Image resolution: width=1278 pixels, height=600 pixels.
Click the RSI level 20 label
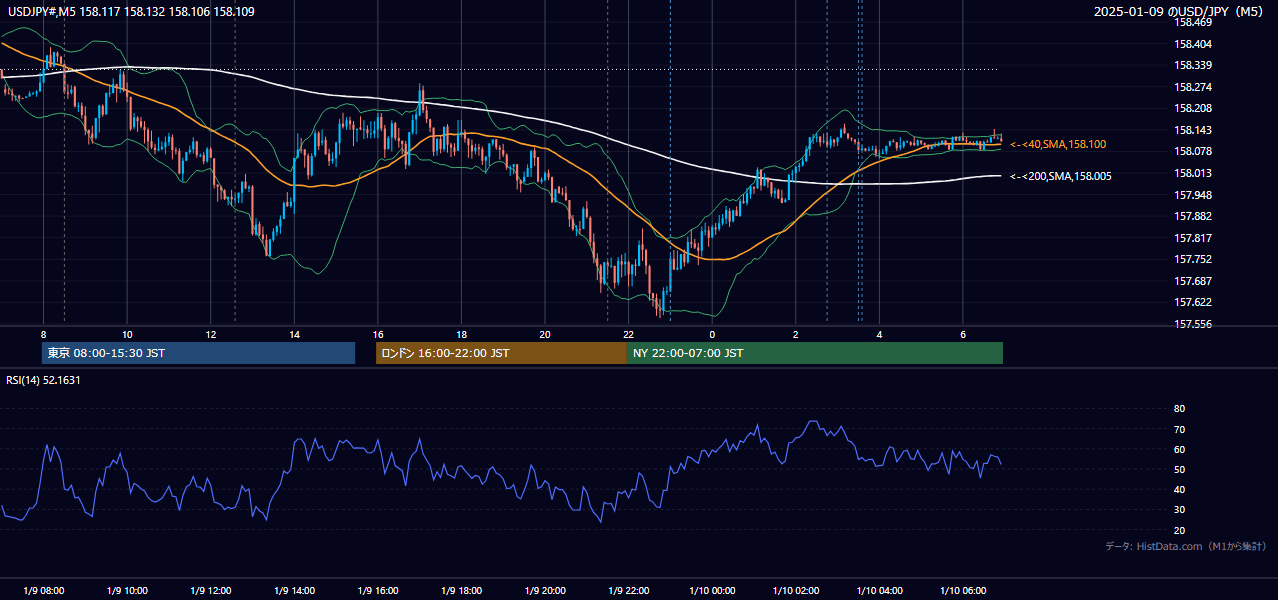(1179, 530)
